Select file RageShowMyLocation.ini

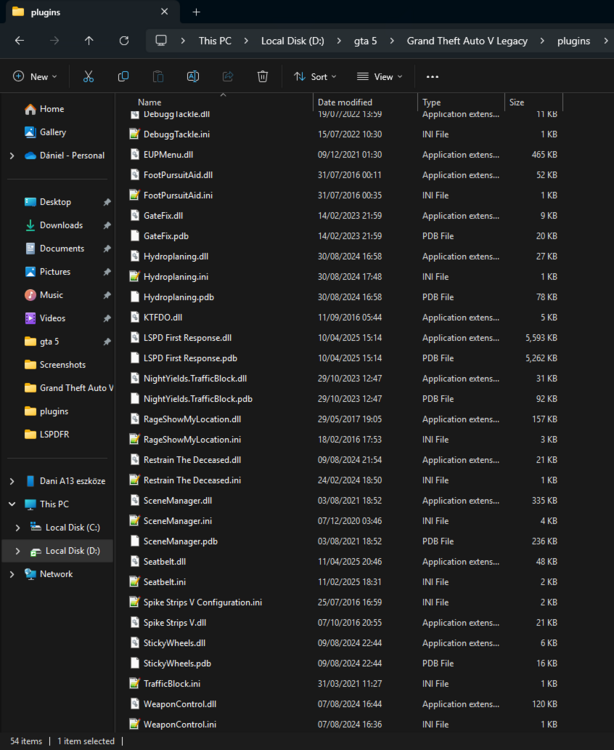(192, 440)
